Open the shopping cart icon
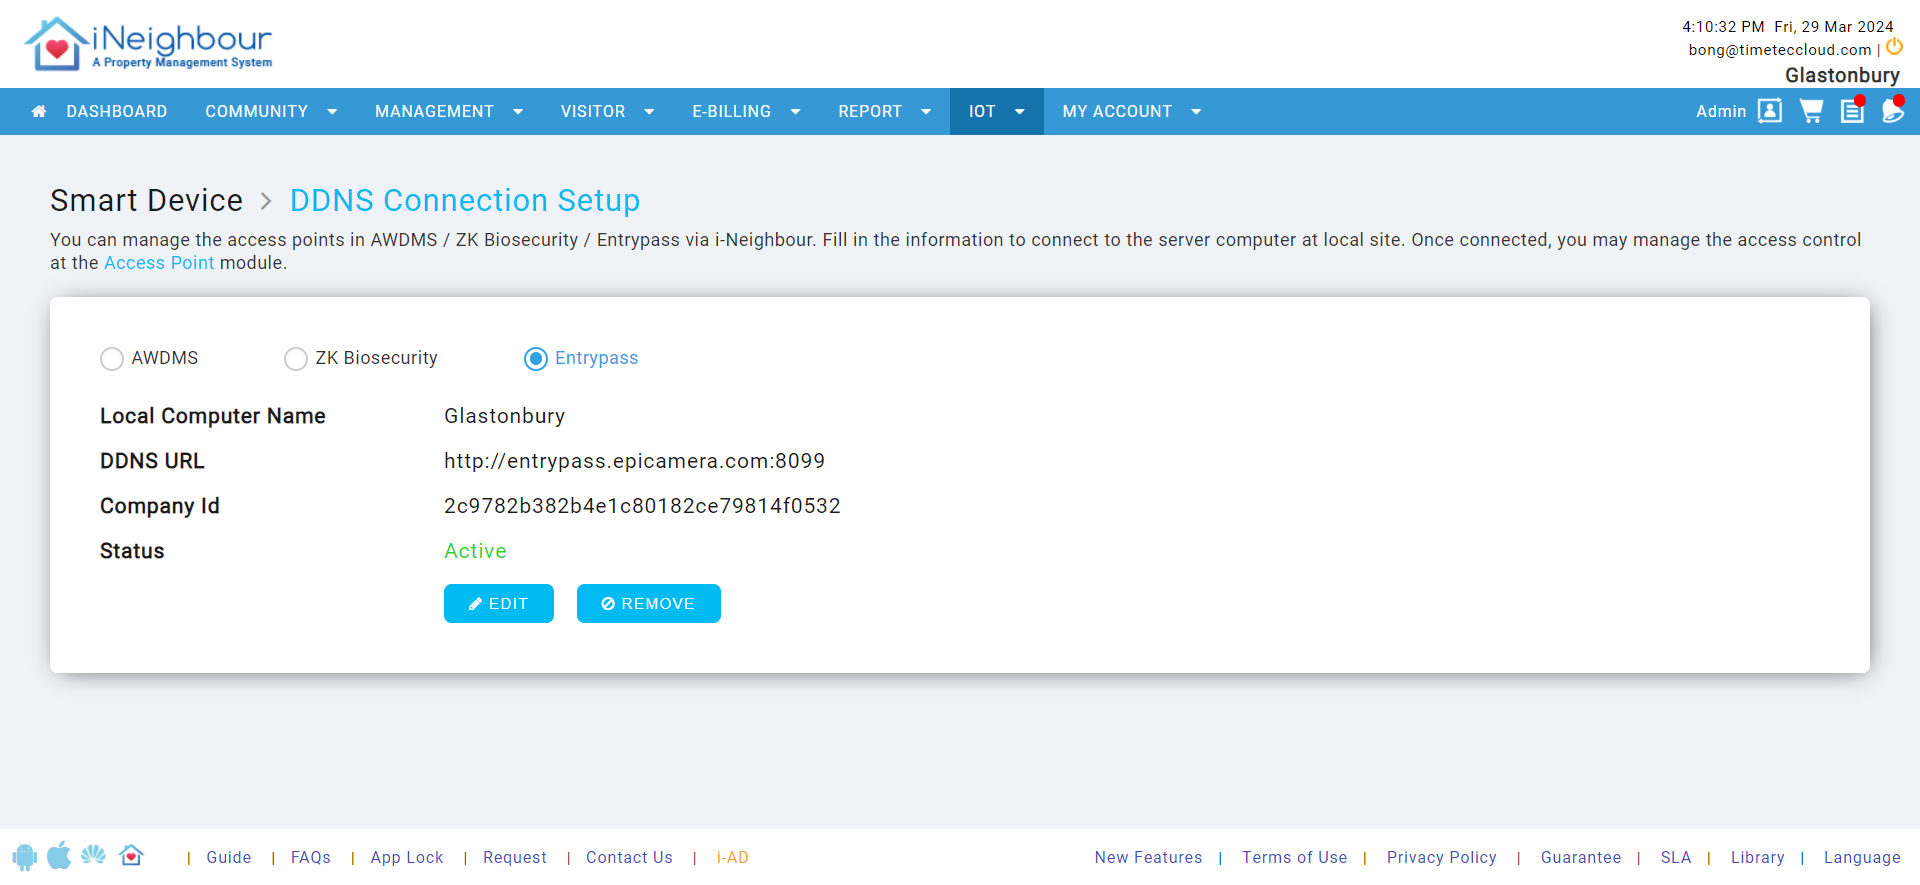Screen dimensions: 1920x885 pos(1811,111)
